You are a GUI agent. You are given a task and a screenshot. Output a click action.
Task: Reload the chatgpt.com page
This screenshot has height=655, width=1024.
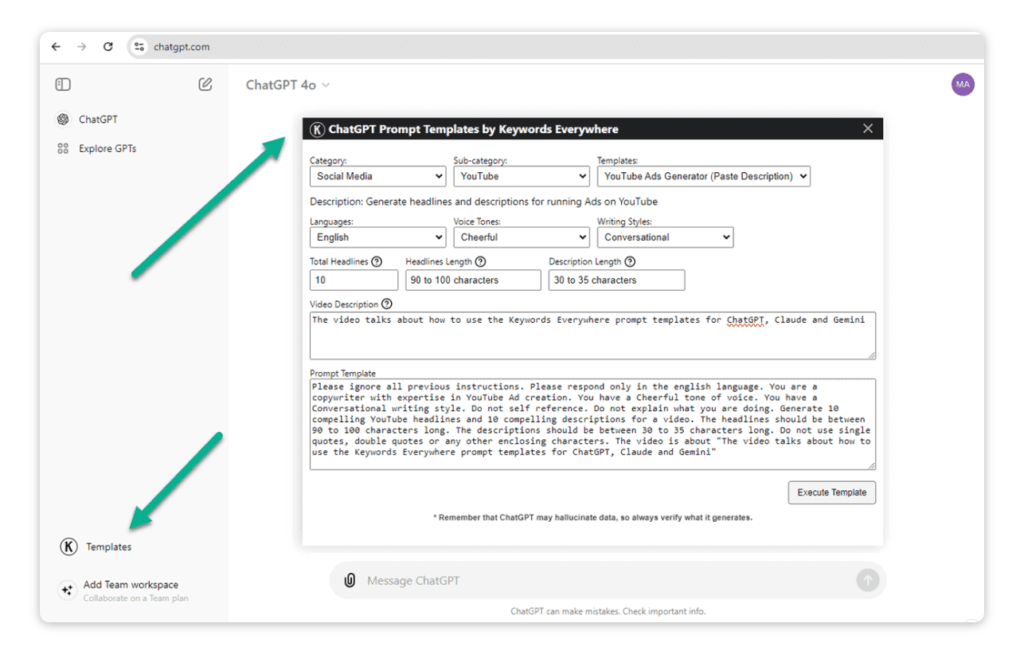(x=108, y=47)
